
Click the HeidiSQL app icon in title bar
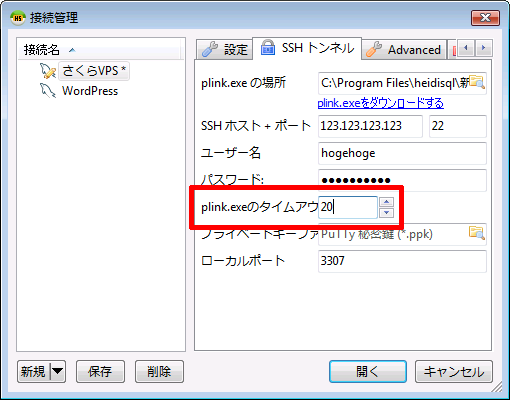click(x=18, y=18)
